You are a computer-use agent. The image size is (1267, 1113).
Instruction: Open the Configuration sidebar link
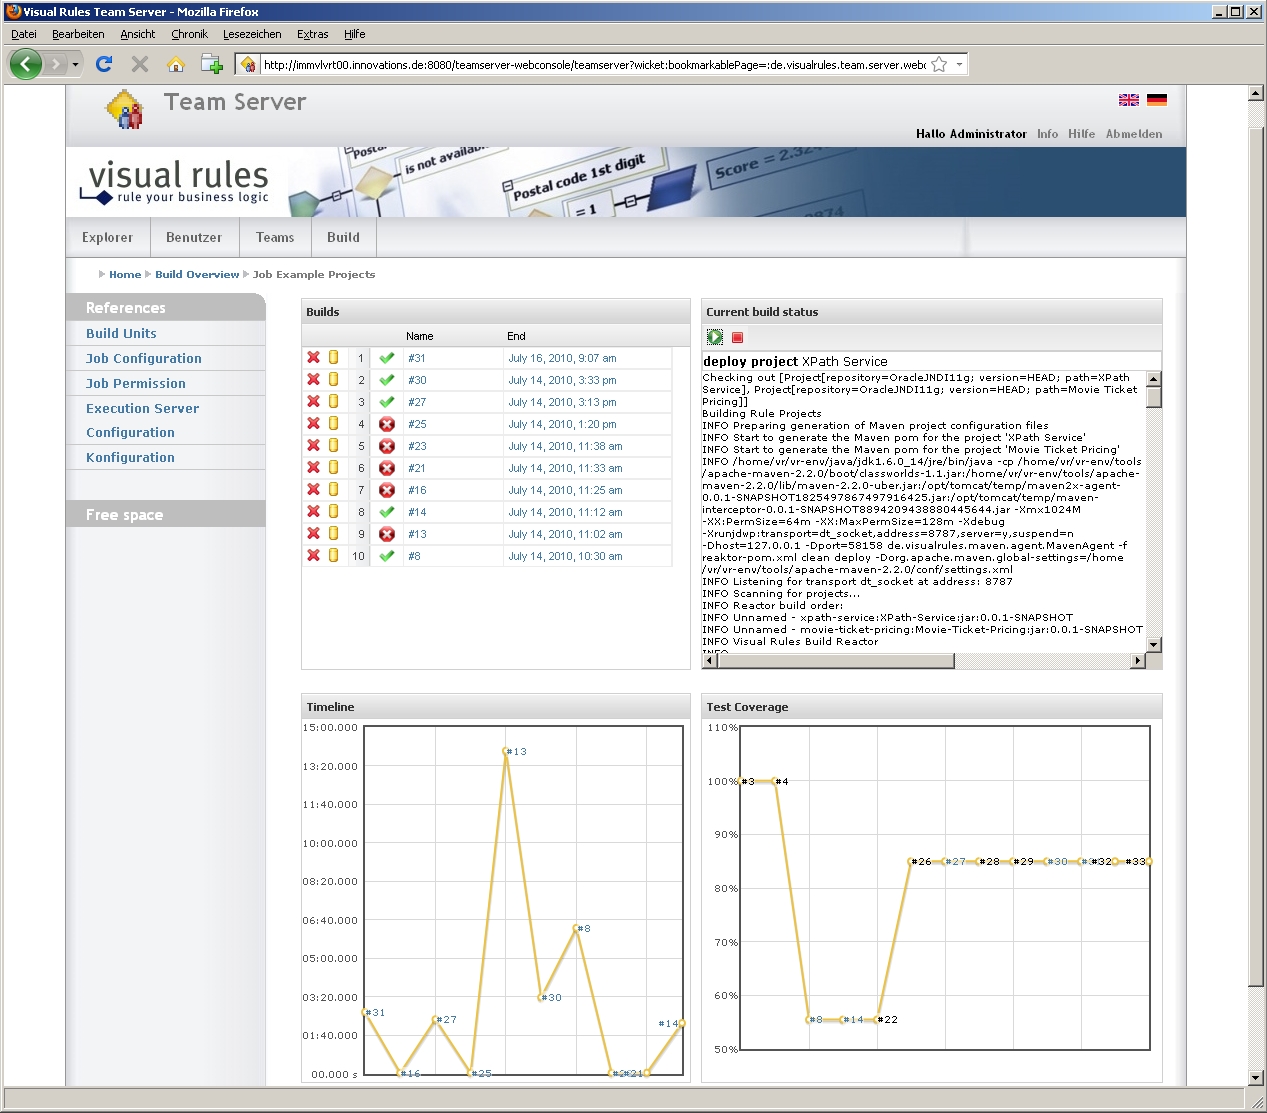[130, 432]
